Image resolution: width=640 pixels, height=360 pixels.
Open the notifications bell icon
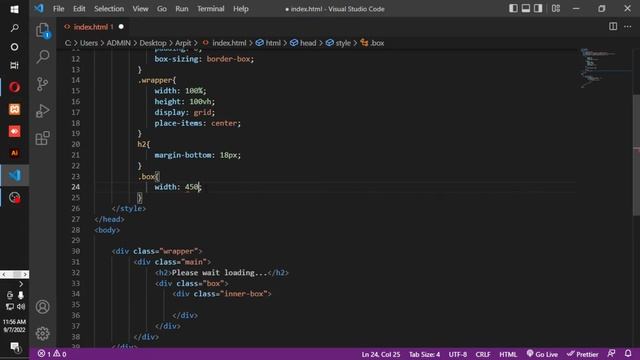click(x=628, y=354)
